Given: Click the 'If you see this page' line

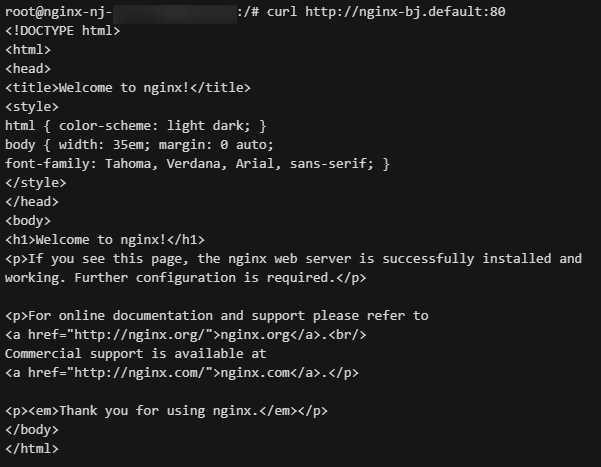Looking at the screenshot, I should click(293, 259).
